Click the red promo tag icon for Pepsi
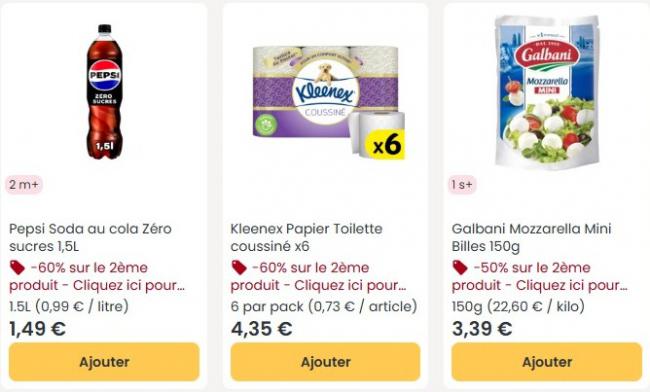The width and height of the screenshot is (650, 392). pyautogui.click(x=17, y=268)
